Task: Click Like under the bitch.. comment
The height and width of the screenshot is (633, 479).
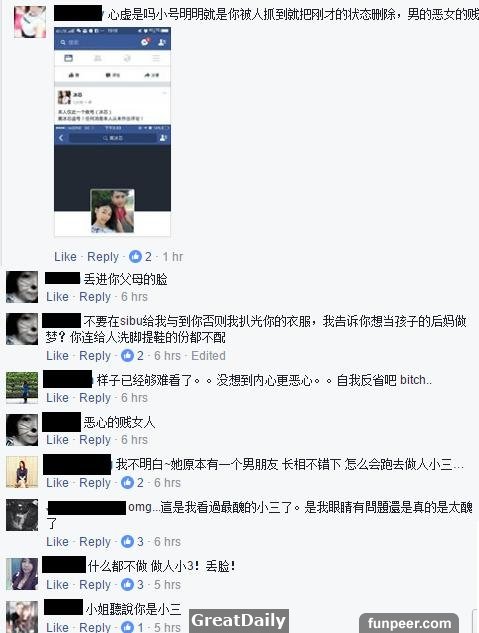Action: (57, 398)
